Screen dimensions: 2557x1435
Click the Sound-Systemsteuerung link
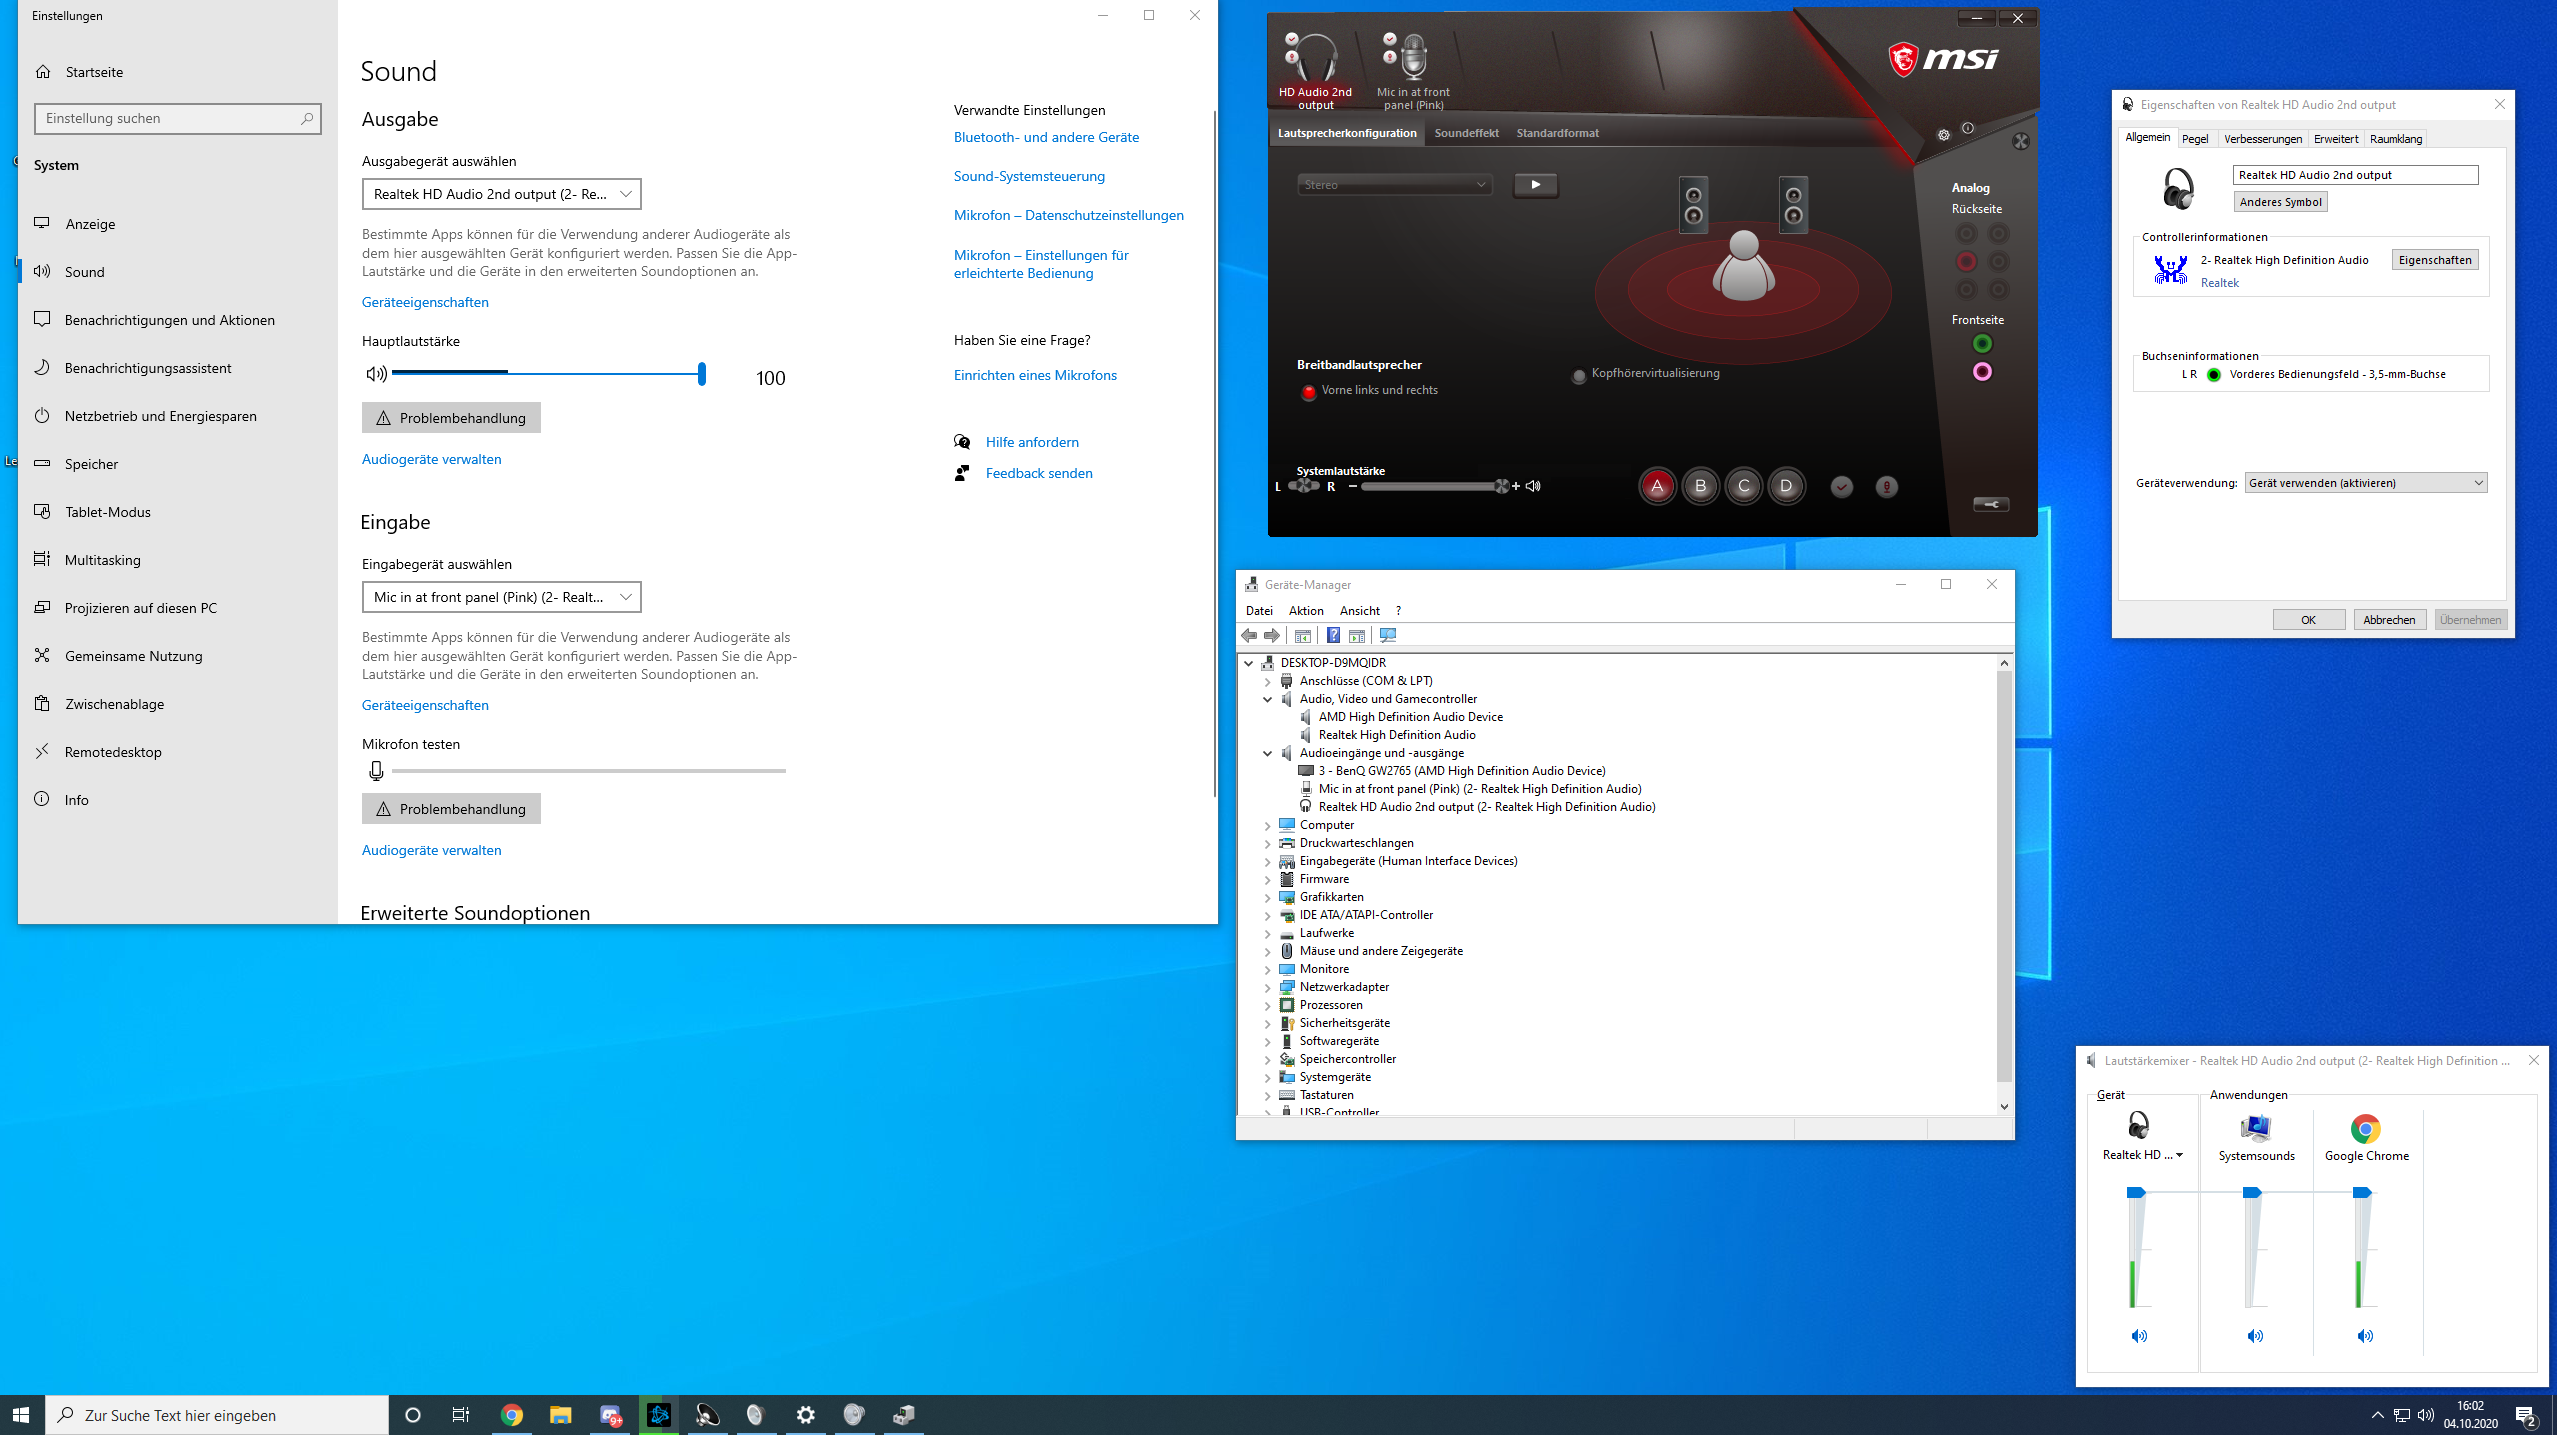pyautogui.click(x=1029, y=176)
